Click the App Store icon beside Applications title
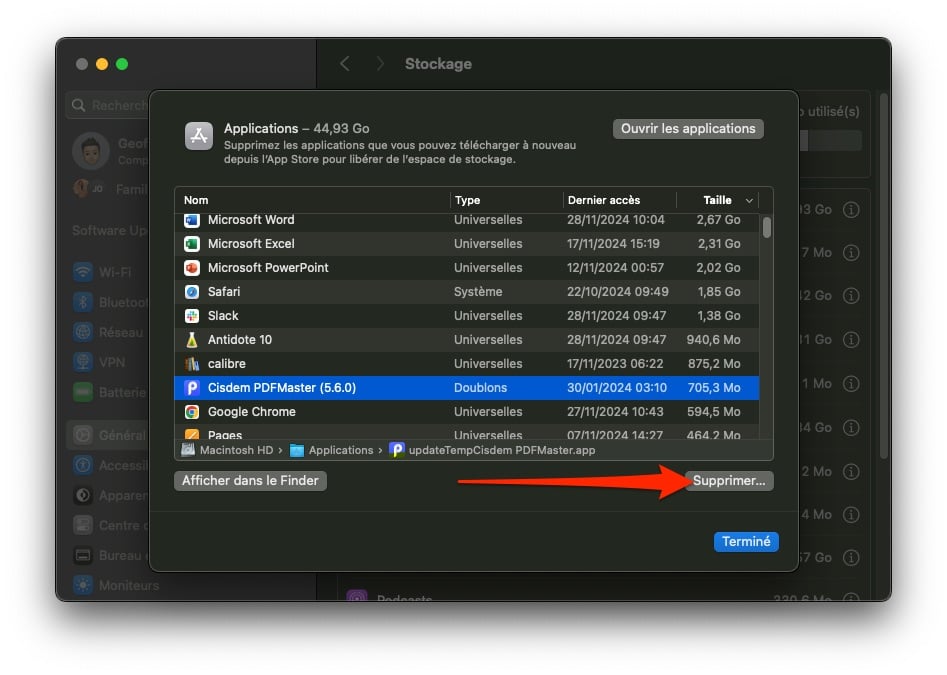 pyautogui.click(x=199, y=136)
